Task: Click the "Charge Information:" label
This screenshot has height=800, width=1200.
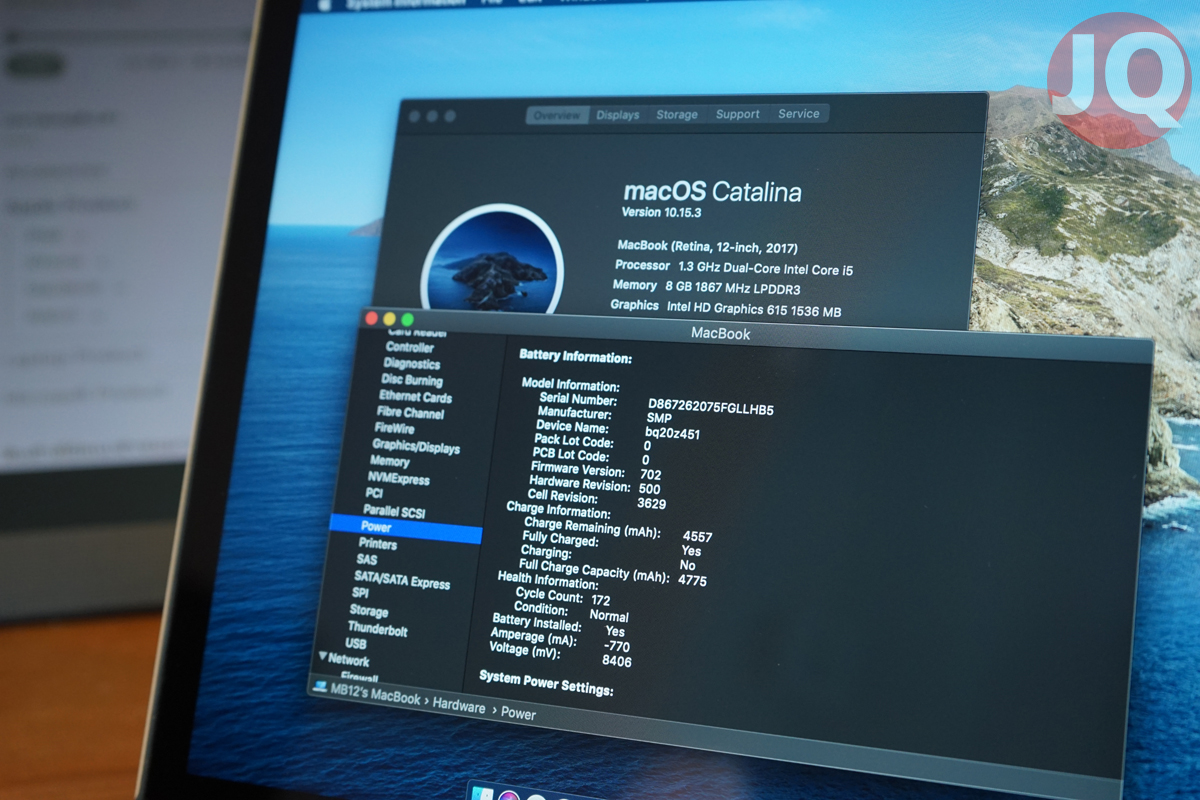Action: [559, 510]
